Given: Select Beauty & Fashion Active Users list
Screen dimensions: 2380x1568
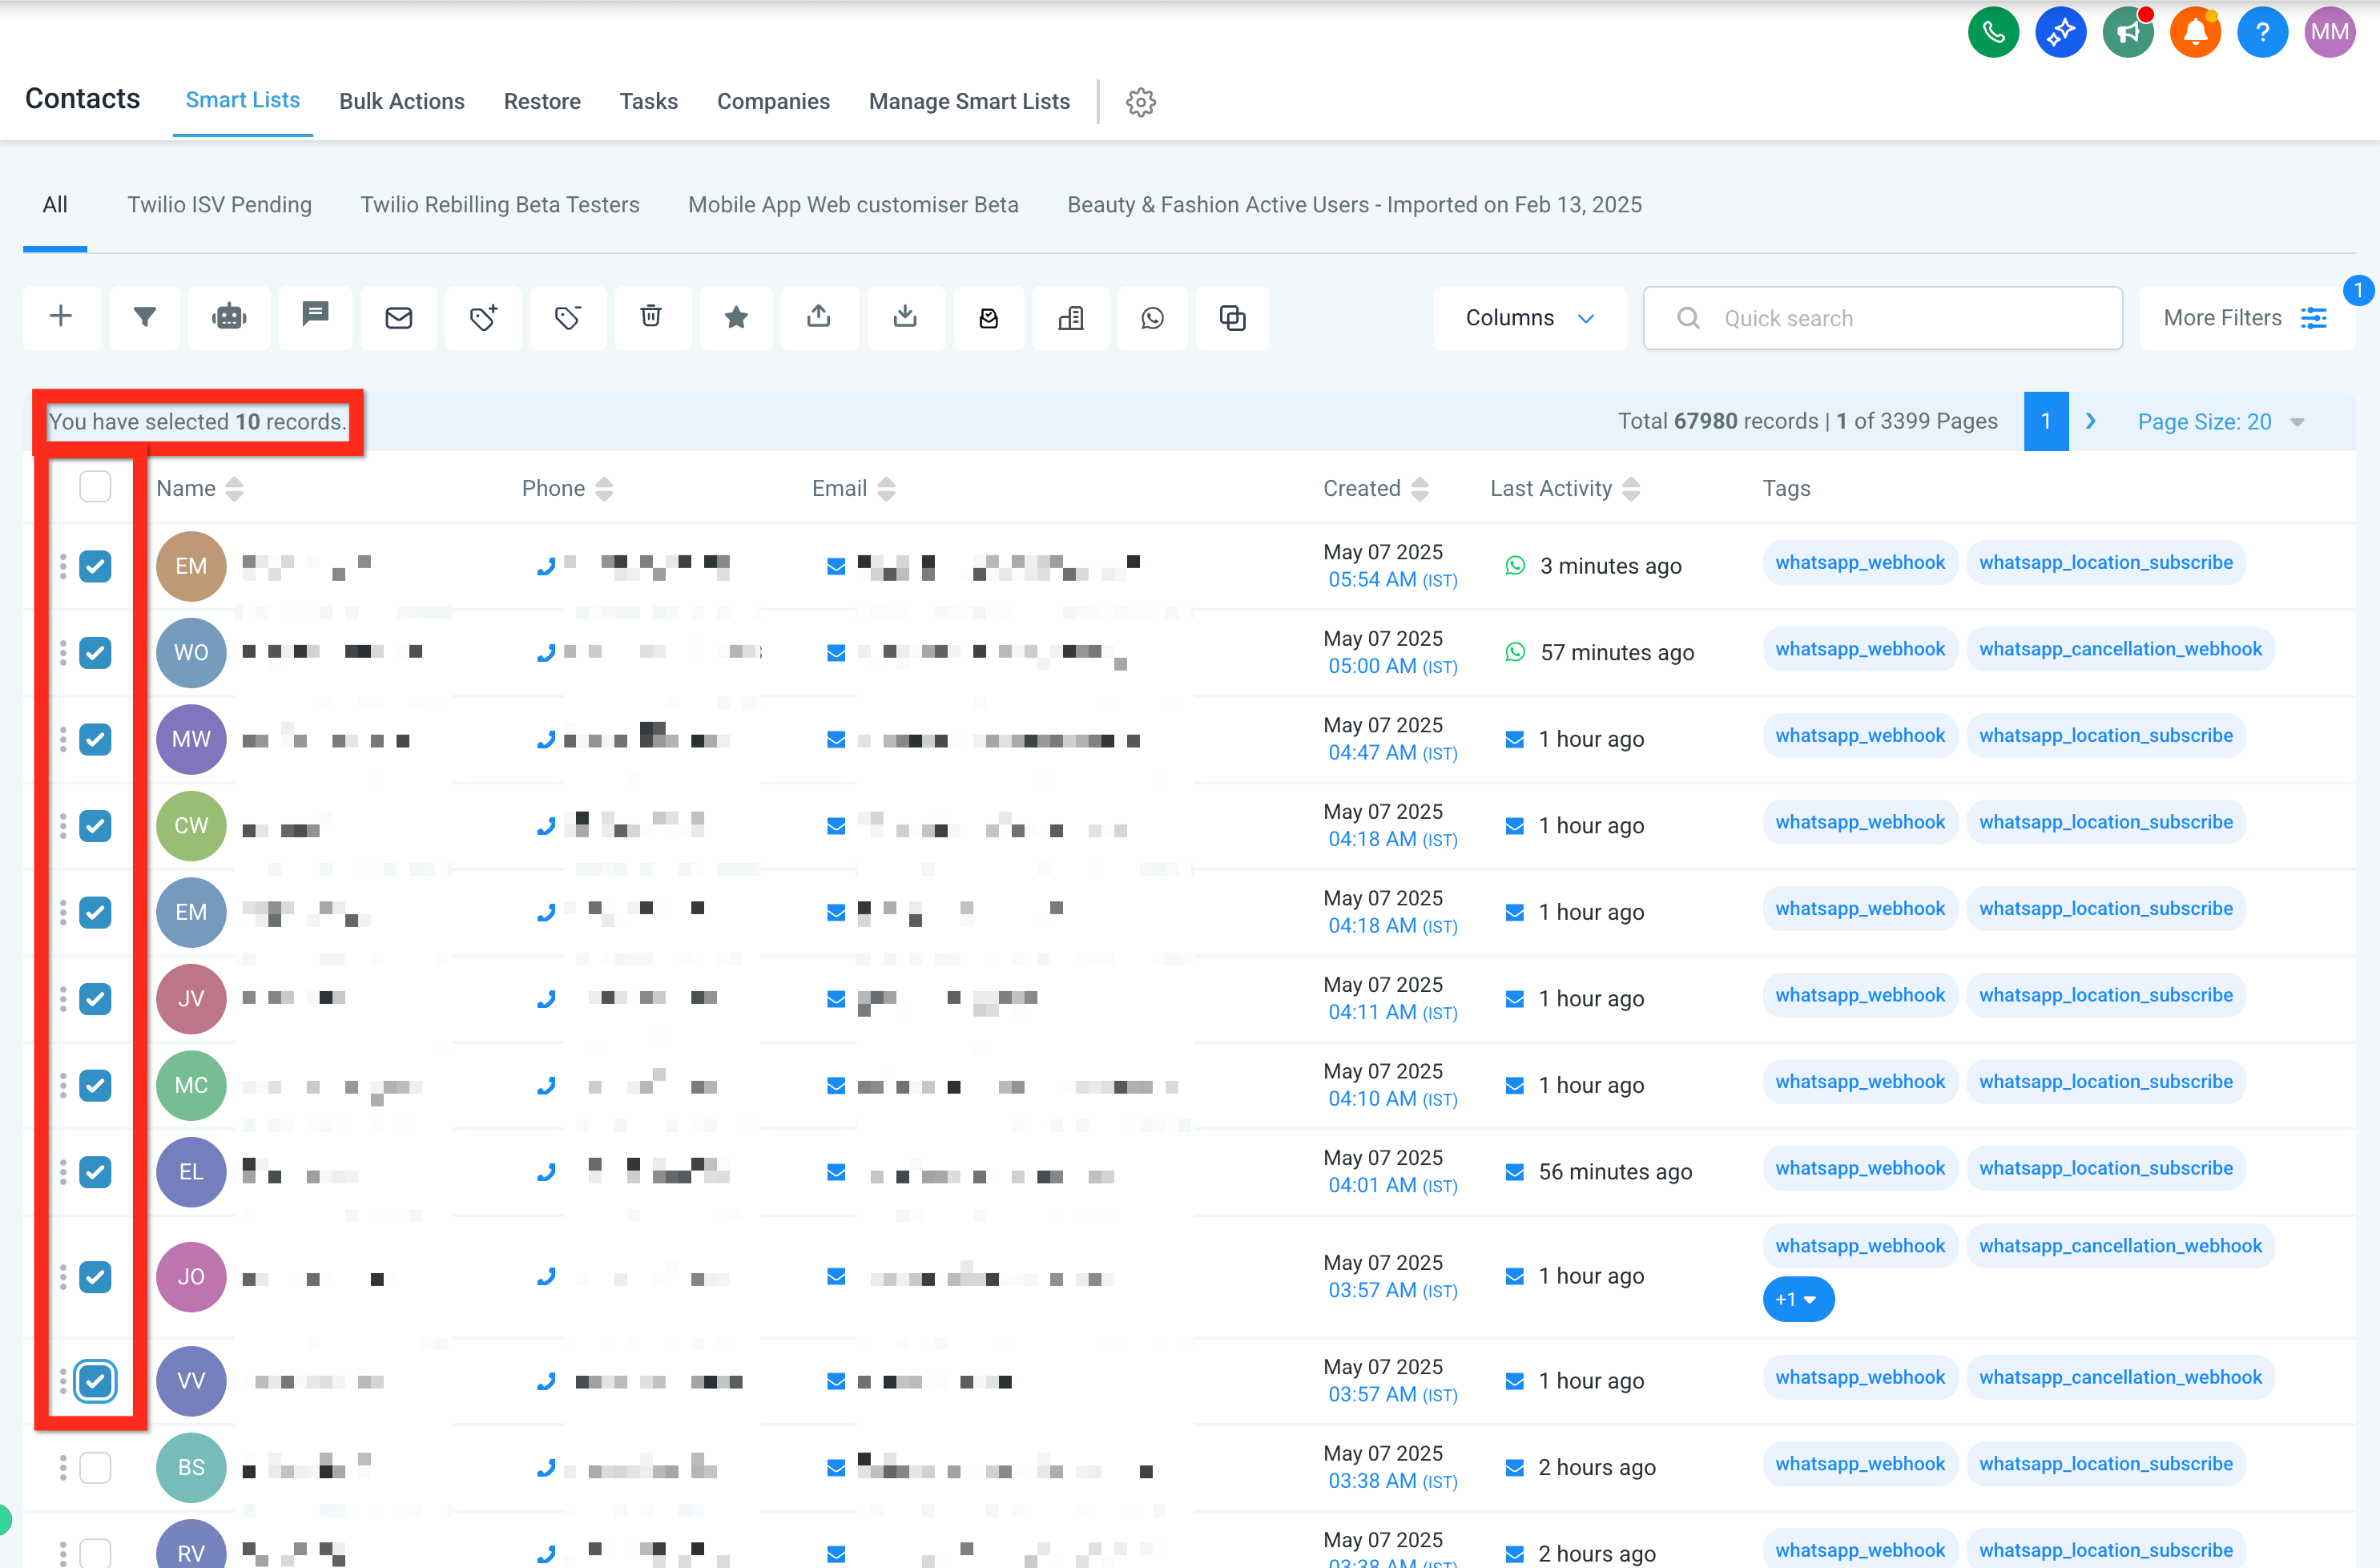Looking at the screenshot, I should click(x=1354, y=204).
